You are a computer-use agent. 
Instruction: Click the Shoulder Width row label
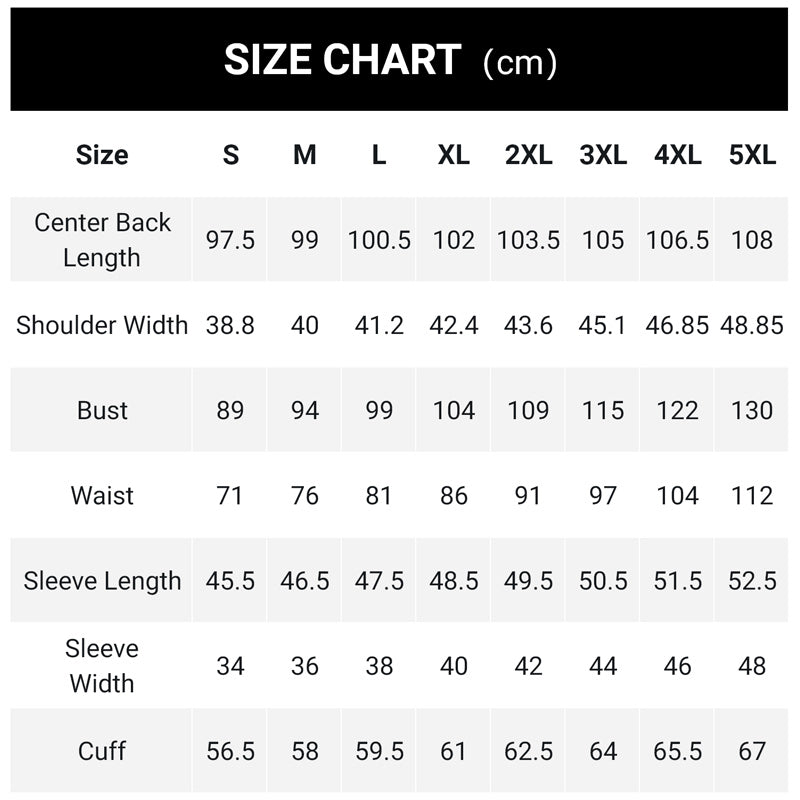102,325
